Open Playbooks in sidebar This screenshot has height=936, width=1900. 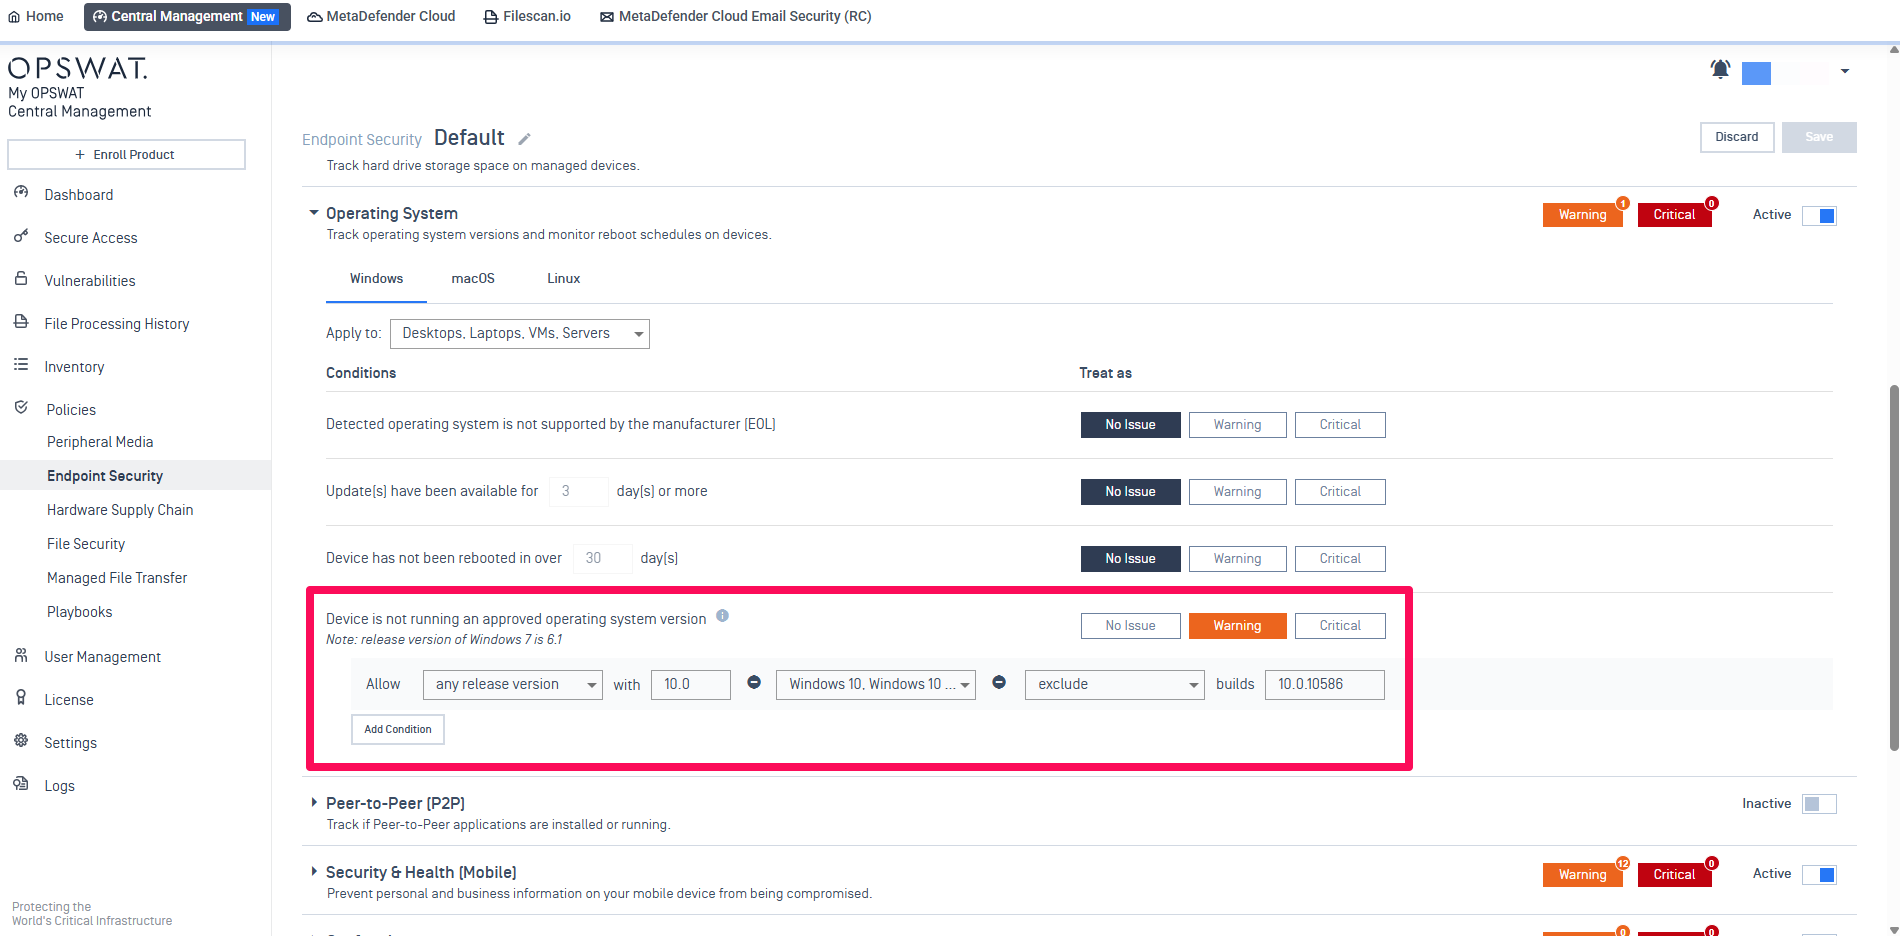point(79,612)
